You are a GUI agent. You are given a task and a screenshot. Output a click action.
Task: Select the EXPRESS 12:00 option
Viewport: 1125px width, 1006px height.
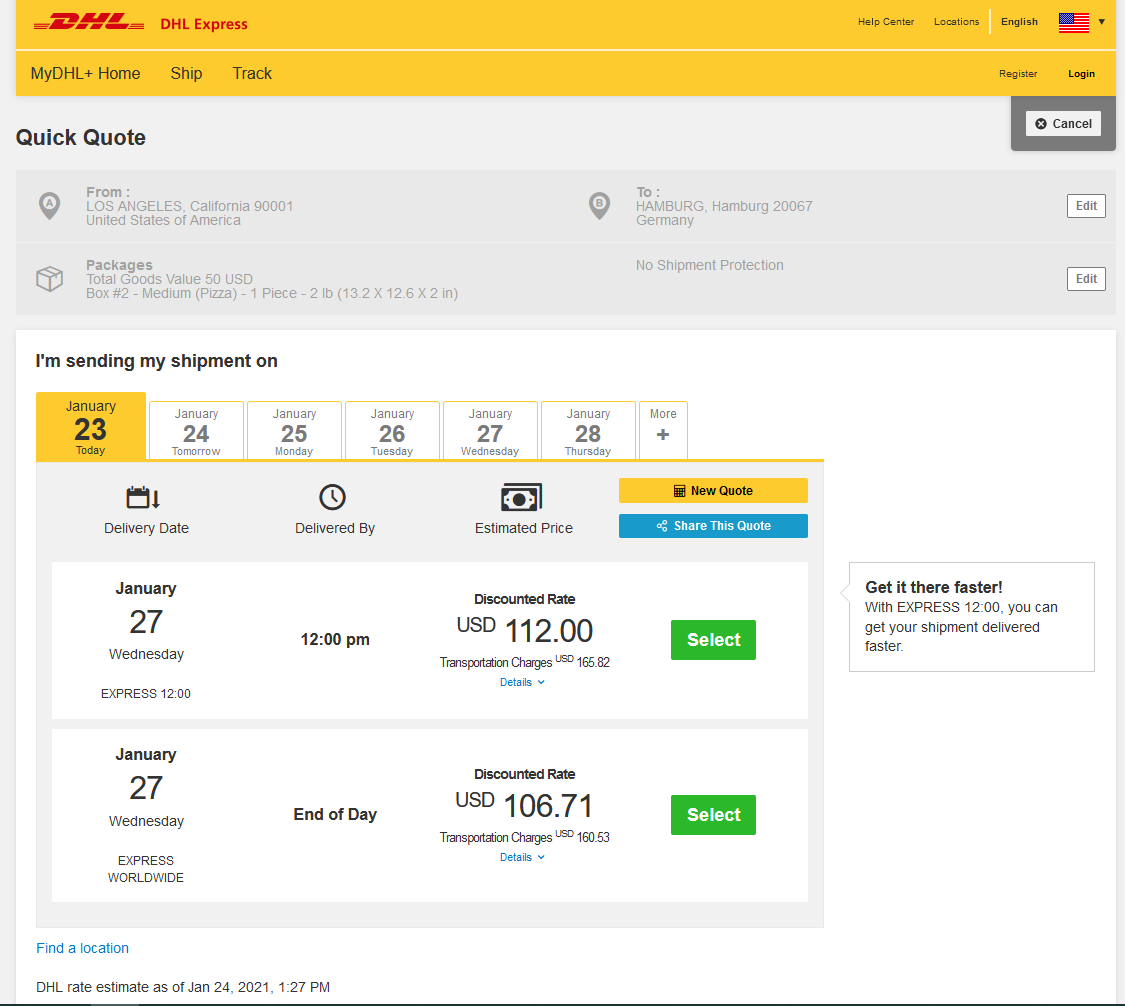713,640
